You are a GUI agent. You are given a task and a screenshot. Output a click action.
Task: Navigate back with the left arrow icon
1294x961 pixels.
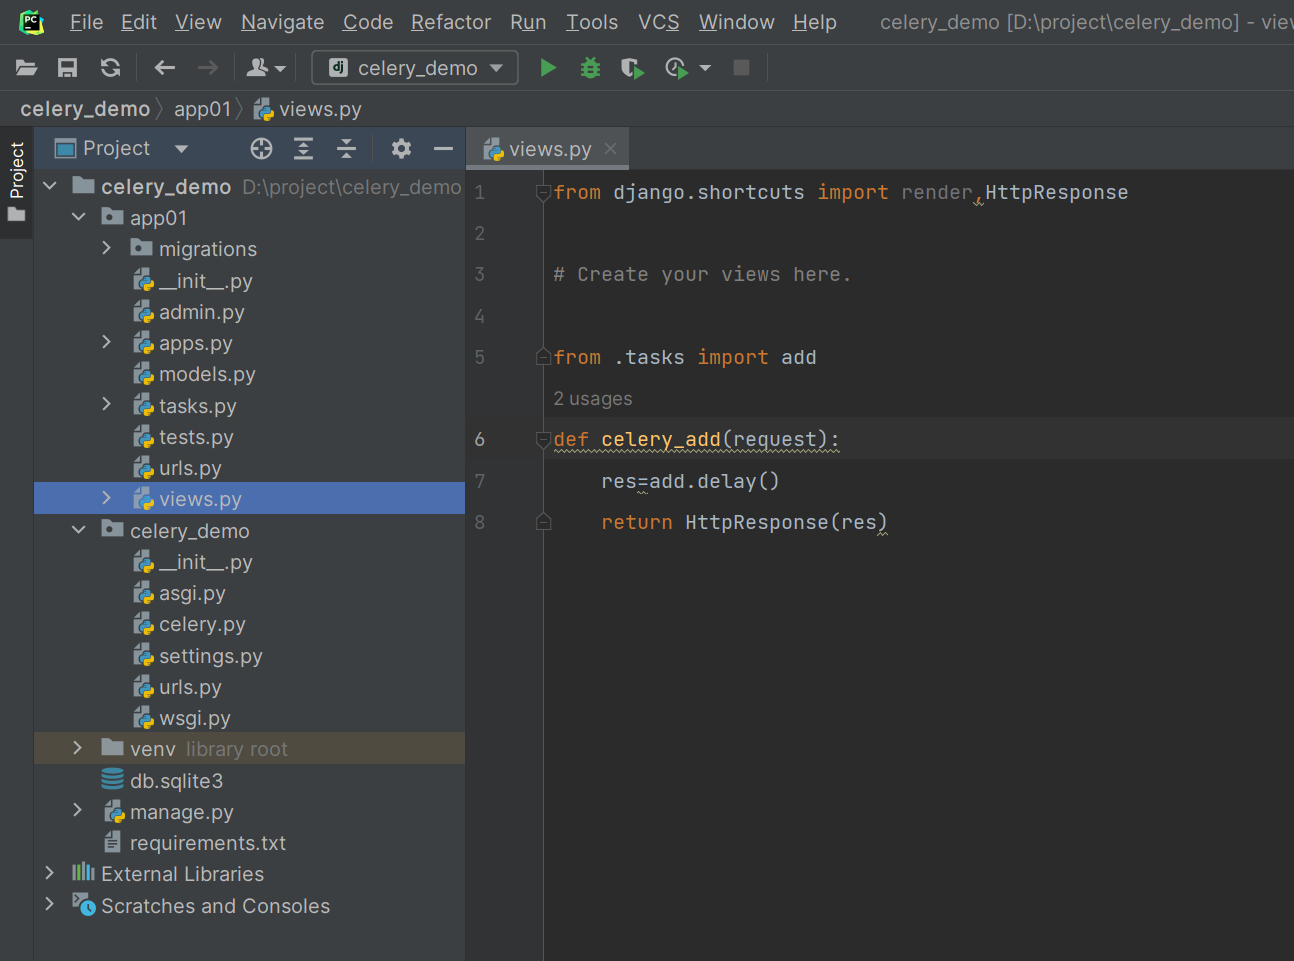point(165,68)
